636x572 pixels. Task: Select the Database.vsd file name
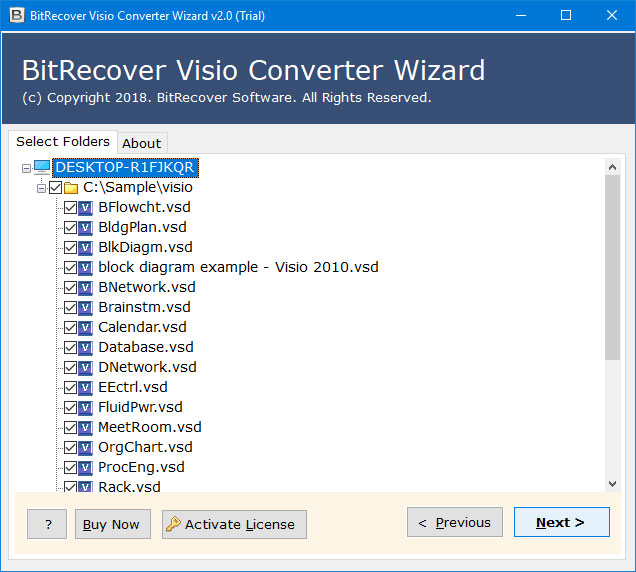point(146,347)
